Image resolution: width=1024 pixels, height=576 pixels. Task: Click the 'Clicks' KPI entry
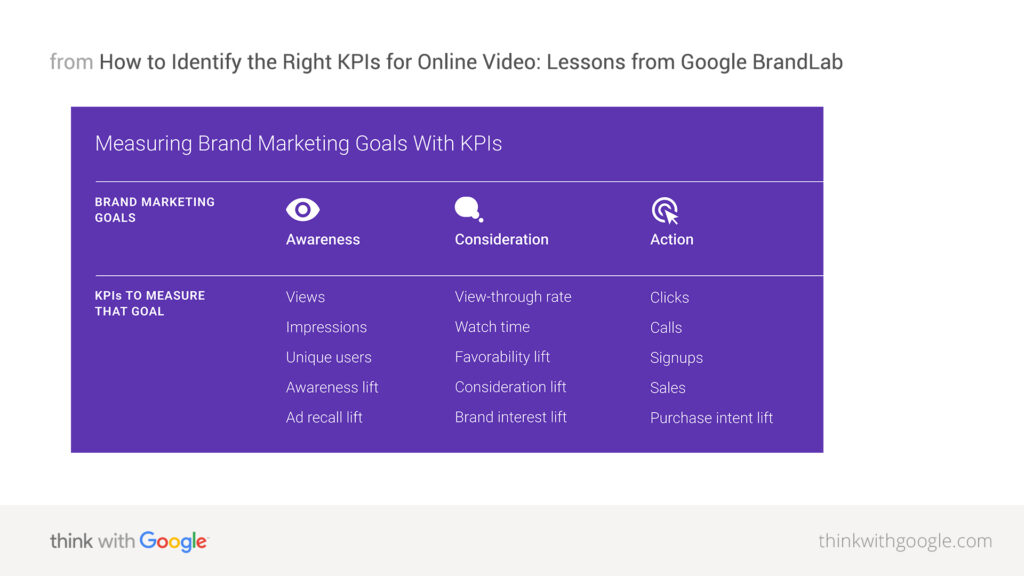coord(669,298)
